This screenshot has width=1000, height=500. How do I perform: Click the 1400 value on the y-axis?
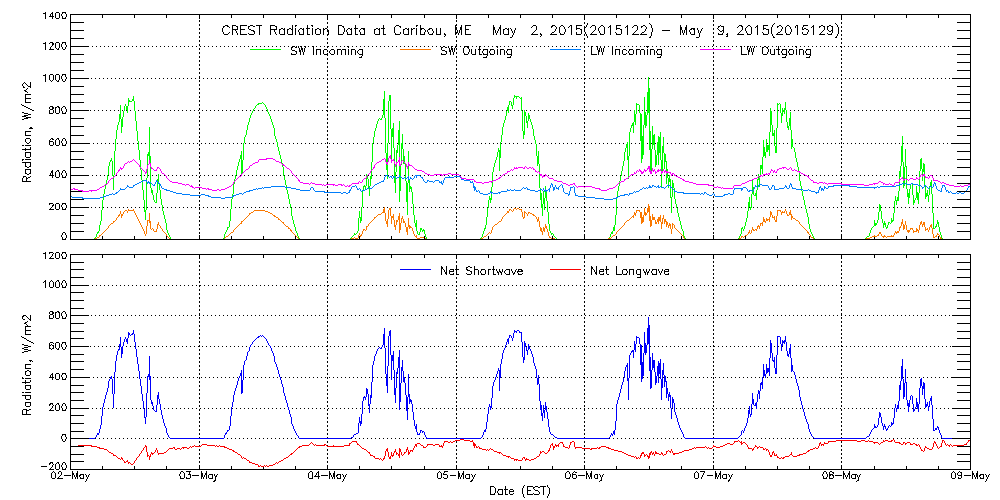(x=54, y=17)
